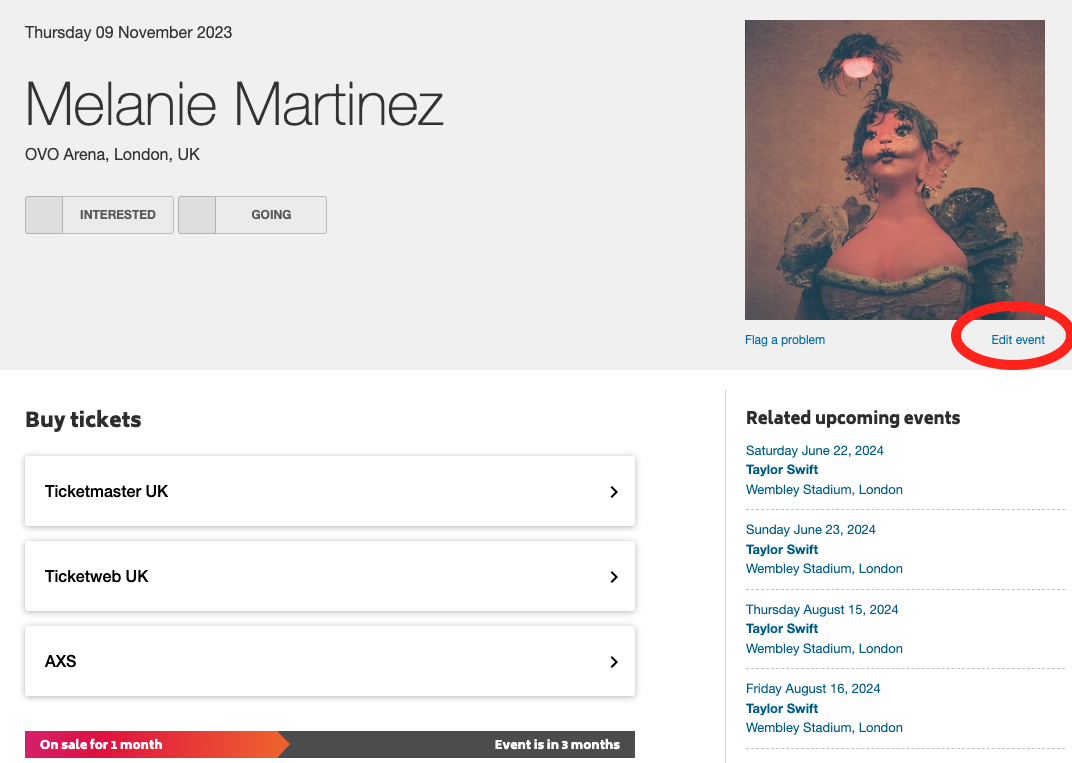This screenshot has width=1072, height=763.
Task: Click the chevron arrow on Ticketweb UK row
Action: point(613,576)
